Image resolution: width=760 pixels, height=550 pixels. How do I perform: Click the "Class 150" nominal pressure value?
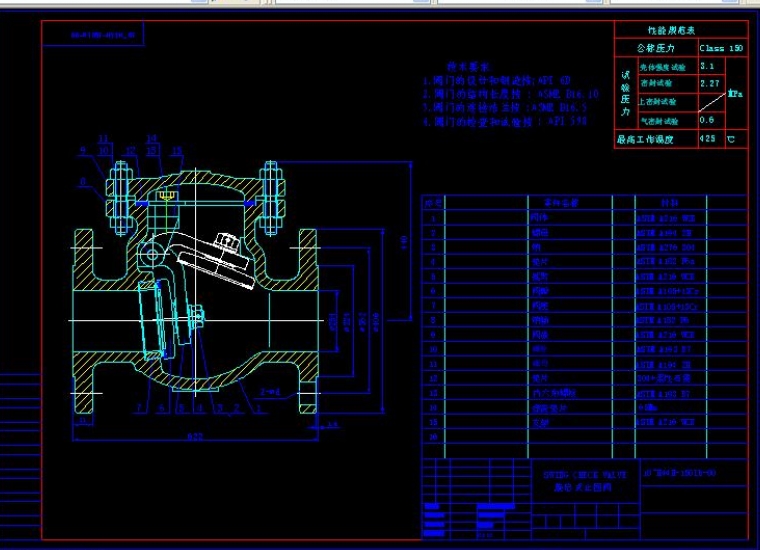[720, 47]
